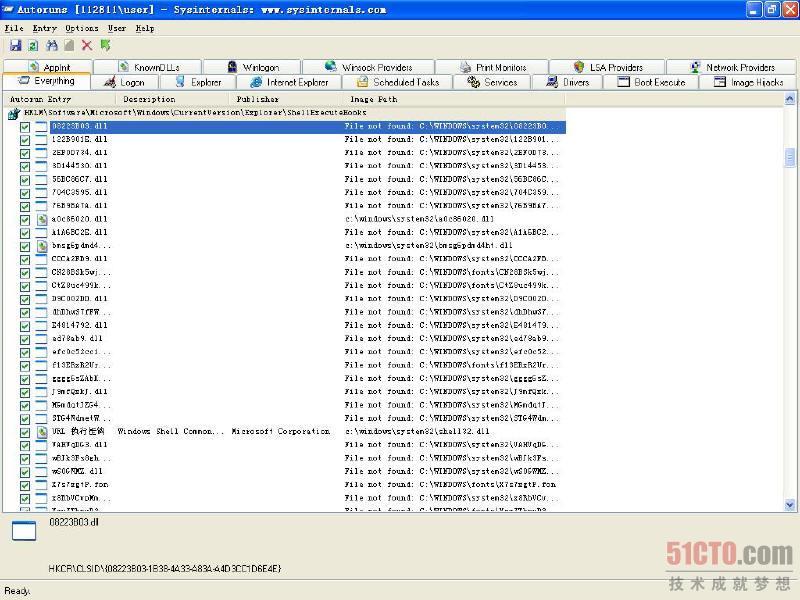Click the large file icon in details pane
Viewport: 800px width, 600px height.
(x=24, y=531)
